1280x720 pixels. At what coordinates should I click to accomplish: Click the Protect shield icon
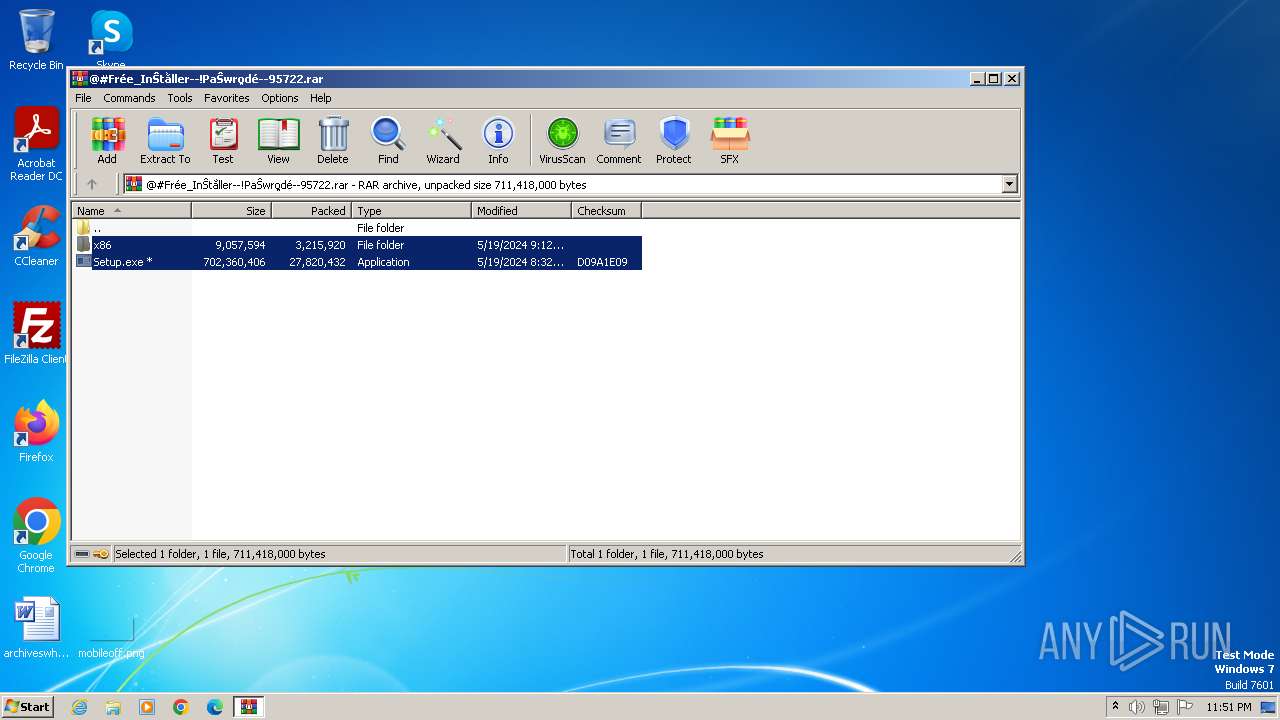(674, 140)
